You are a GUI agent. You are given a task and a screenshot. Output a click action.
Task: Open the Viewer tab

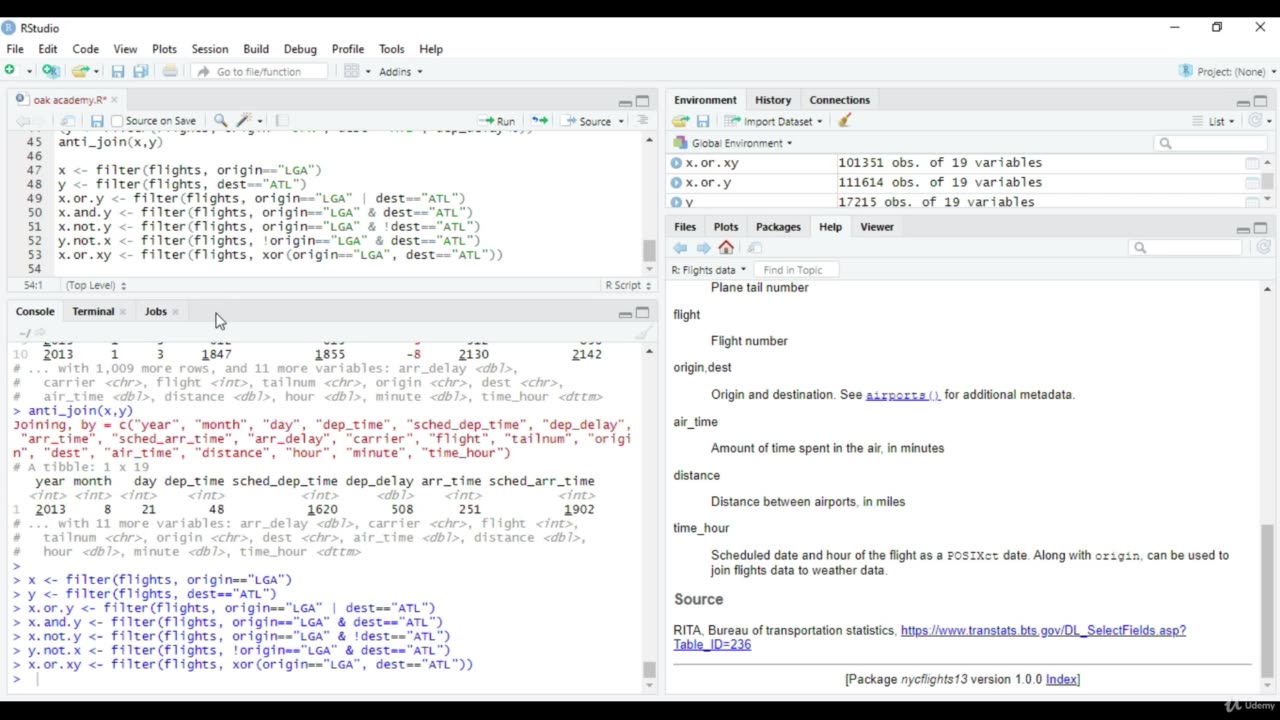pyautogui.click(x=877, y=227)
